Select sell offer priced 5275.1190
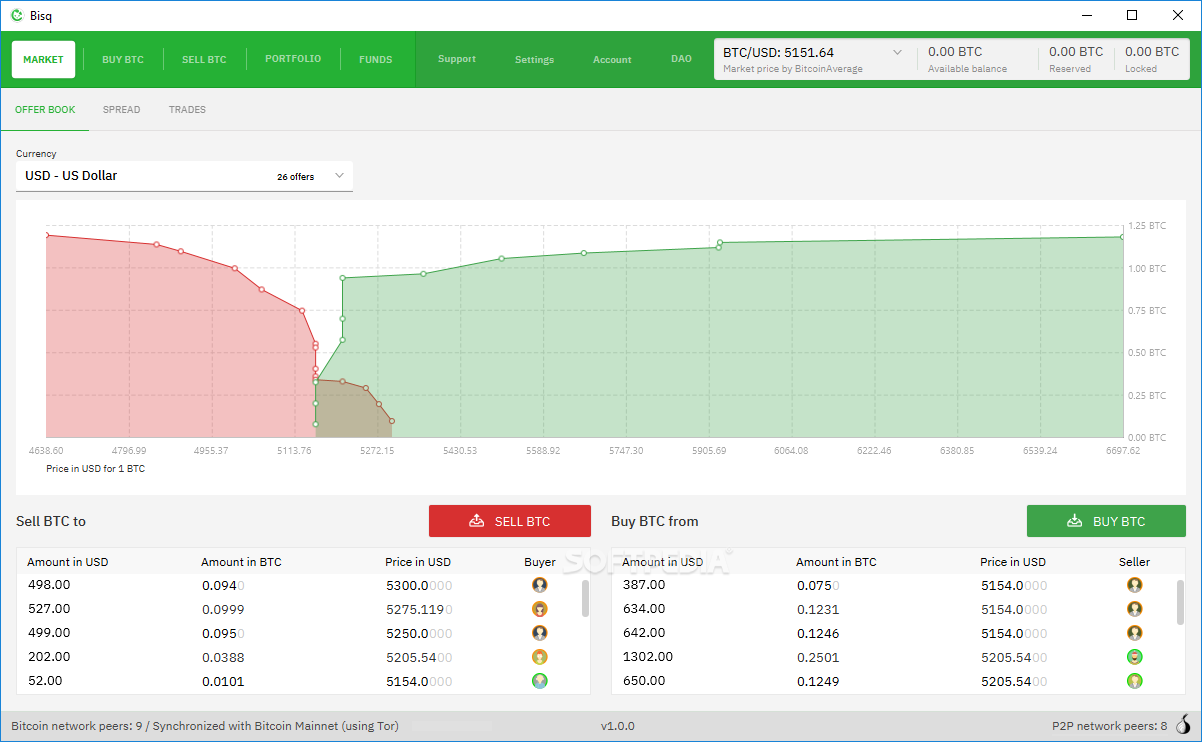The height and width of the screenshot is (742, 1202). click(x=298, y=609)
